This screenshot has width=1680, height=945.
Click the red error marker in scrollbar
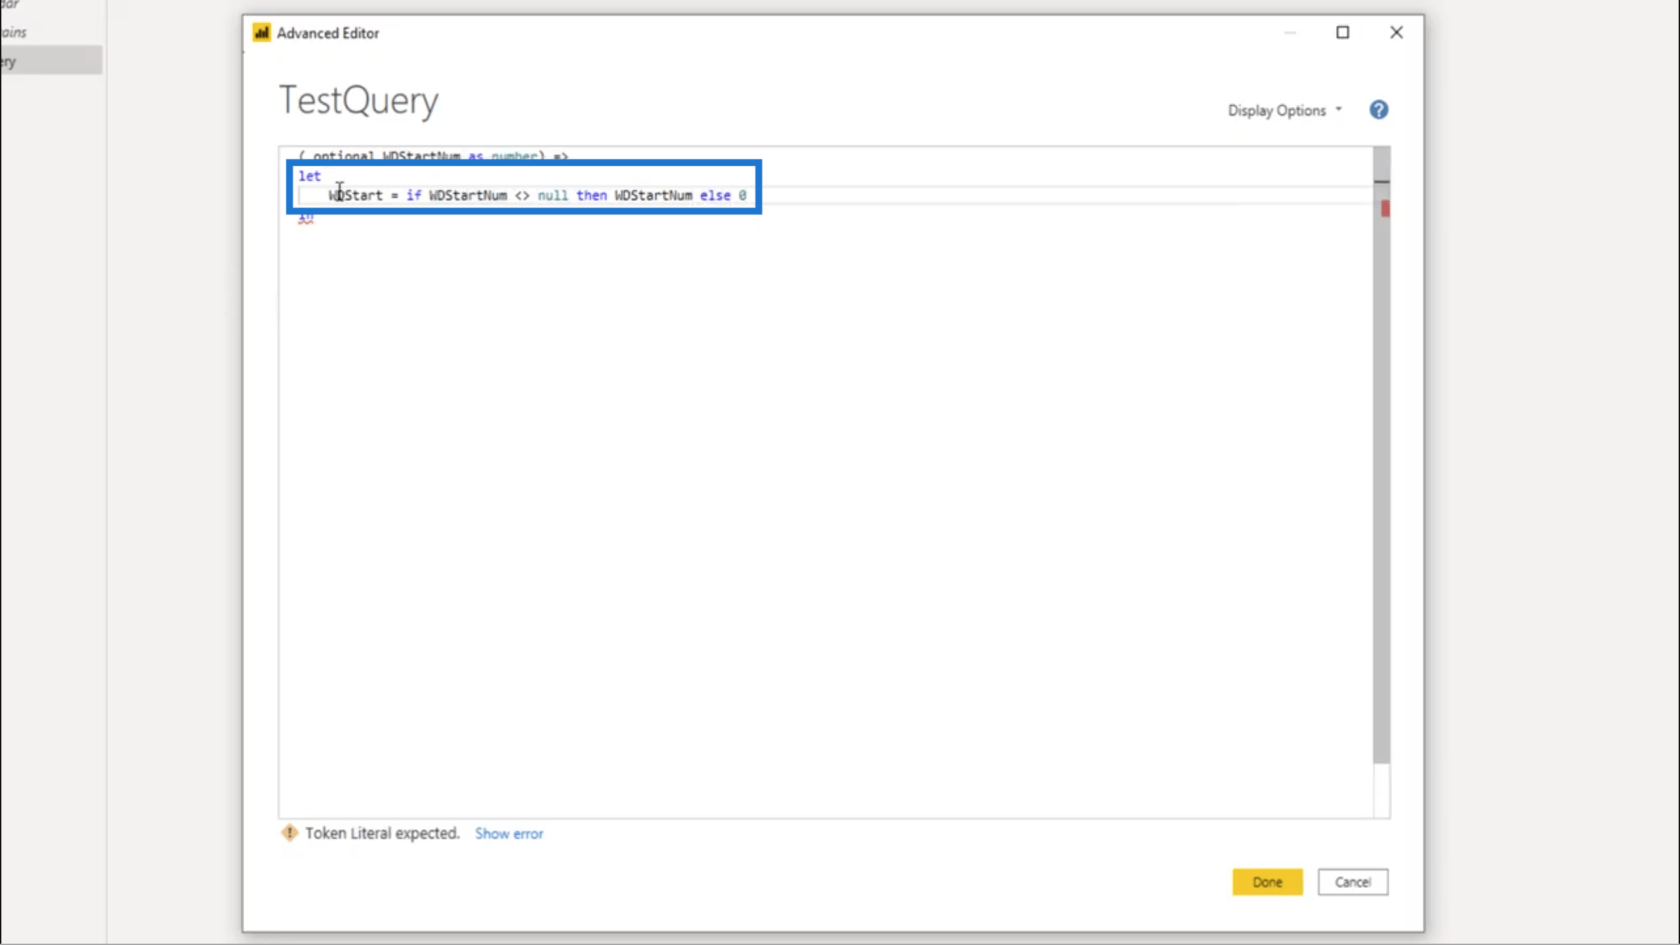(1385, 208)
